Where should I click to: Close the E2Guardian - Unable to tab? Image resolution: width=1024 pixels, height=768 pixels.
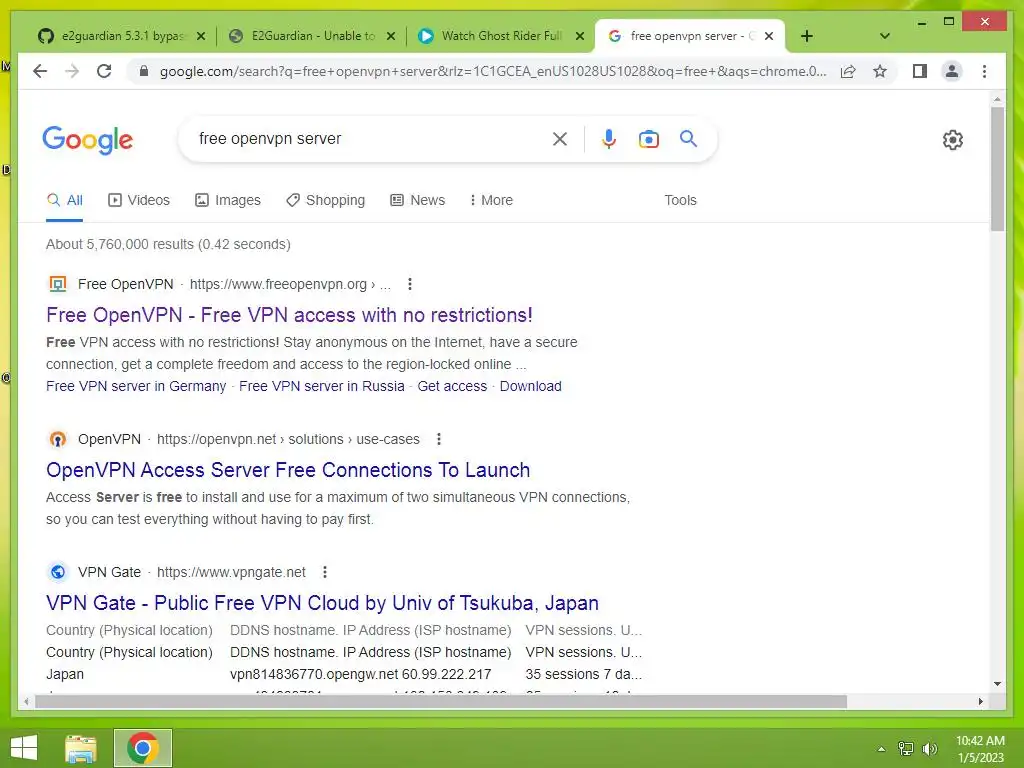click(x=391, y=36)
